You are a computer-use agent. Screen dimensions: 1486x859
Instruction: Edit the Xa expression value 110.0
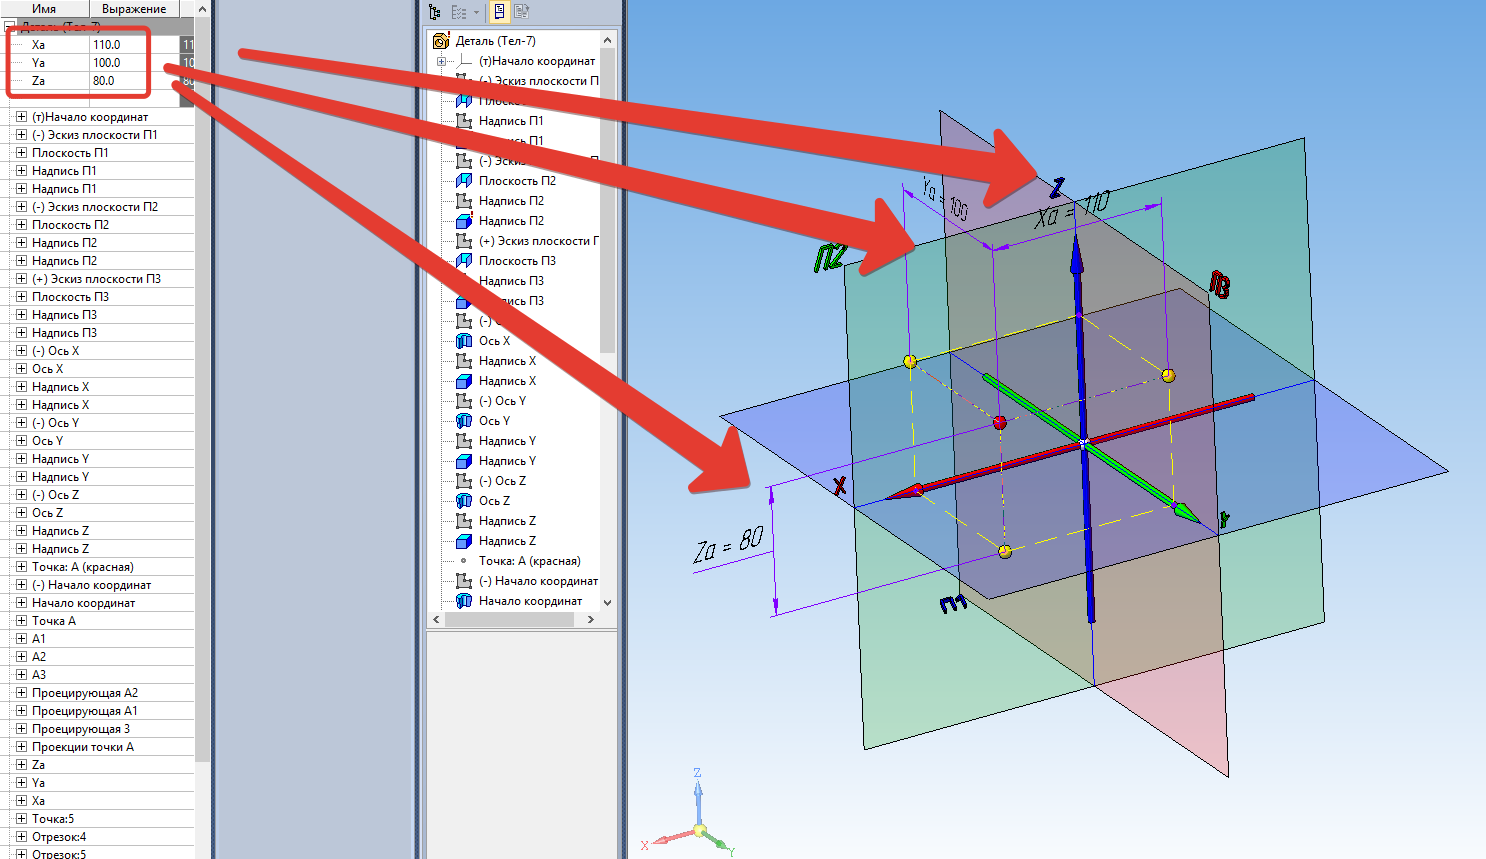(118, 45)
